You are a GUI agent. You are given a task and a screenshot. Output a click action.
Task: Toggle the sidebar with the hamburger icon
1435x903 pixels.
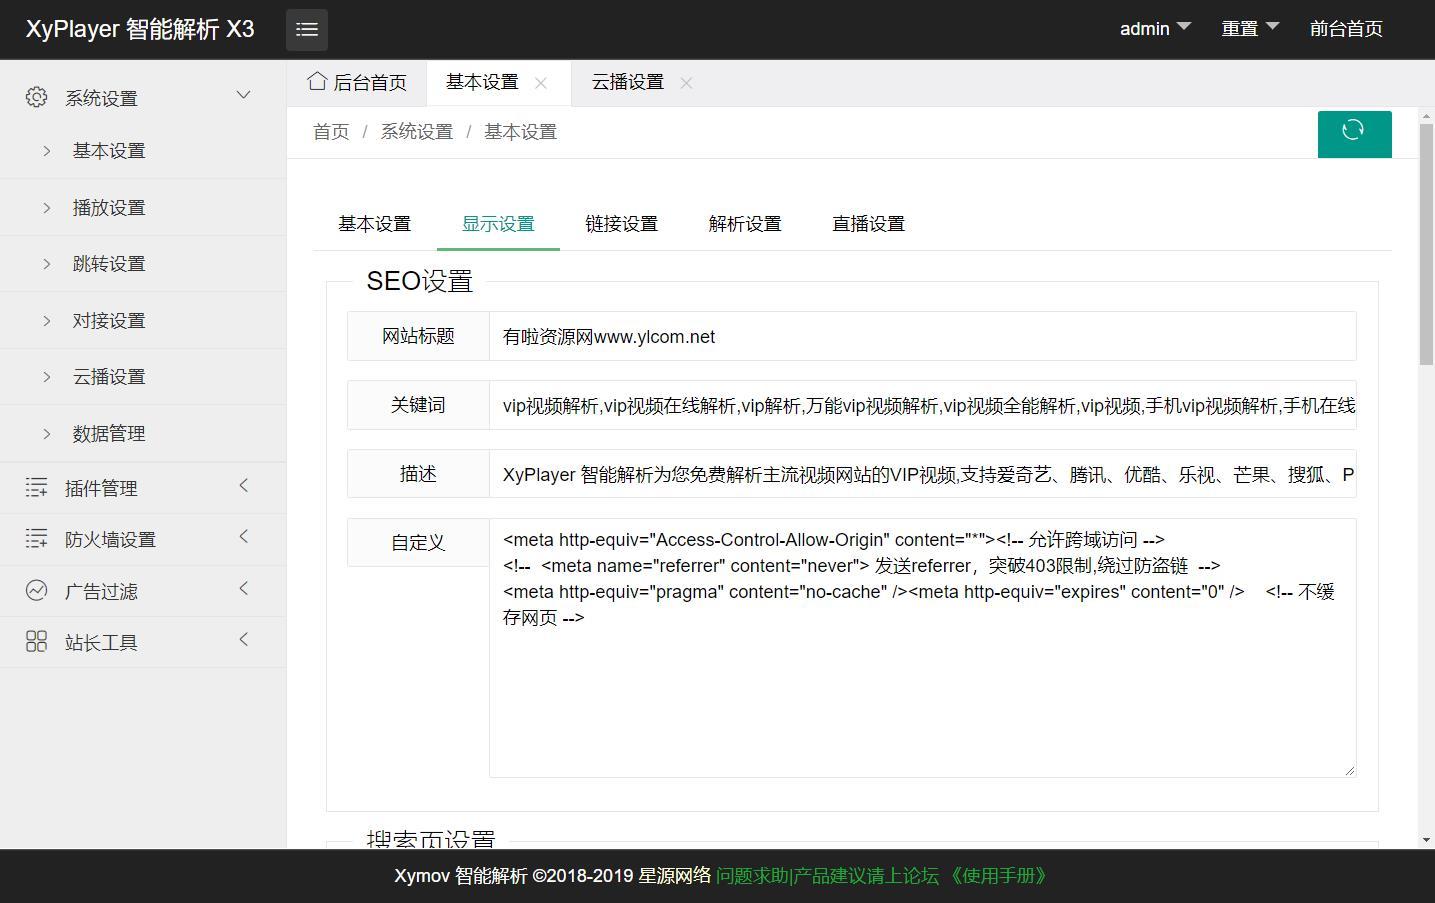click(306, 29)
